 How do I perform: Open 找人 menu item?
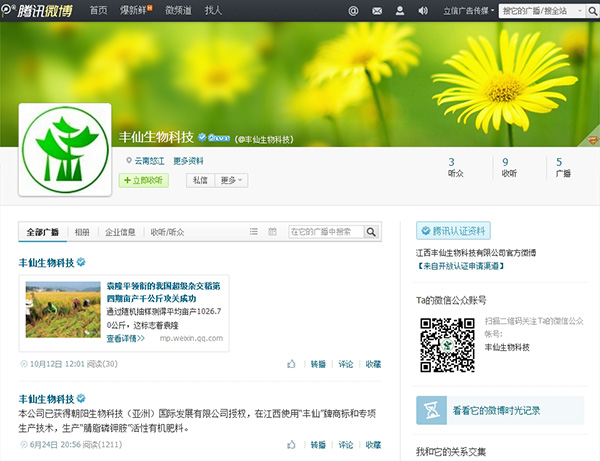(x=213, y=10)
